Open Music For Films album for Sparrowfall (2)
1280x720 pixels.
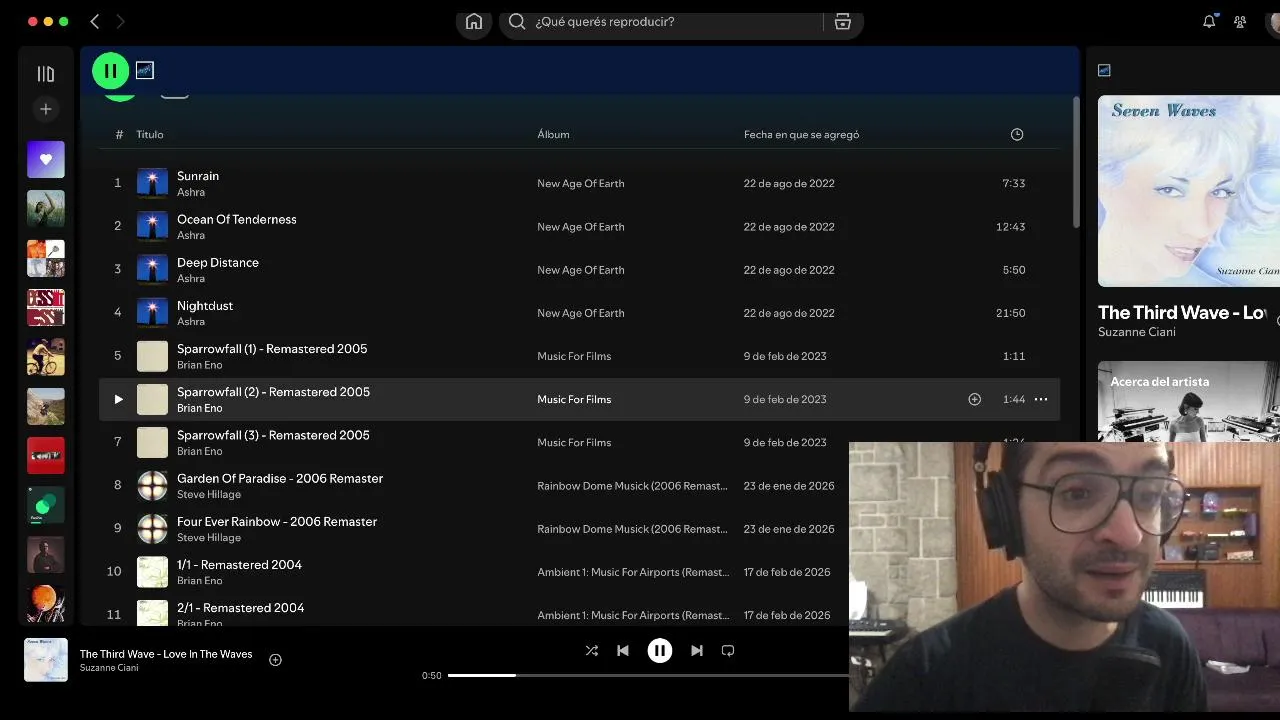point(574,399)
